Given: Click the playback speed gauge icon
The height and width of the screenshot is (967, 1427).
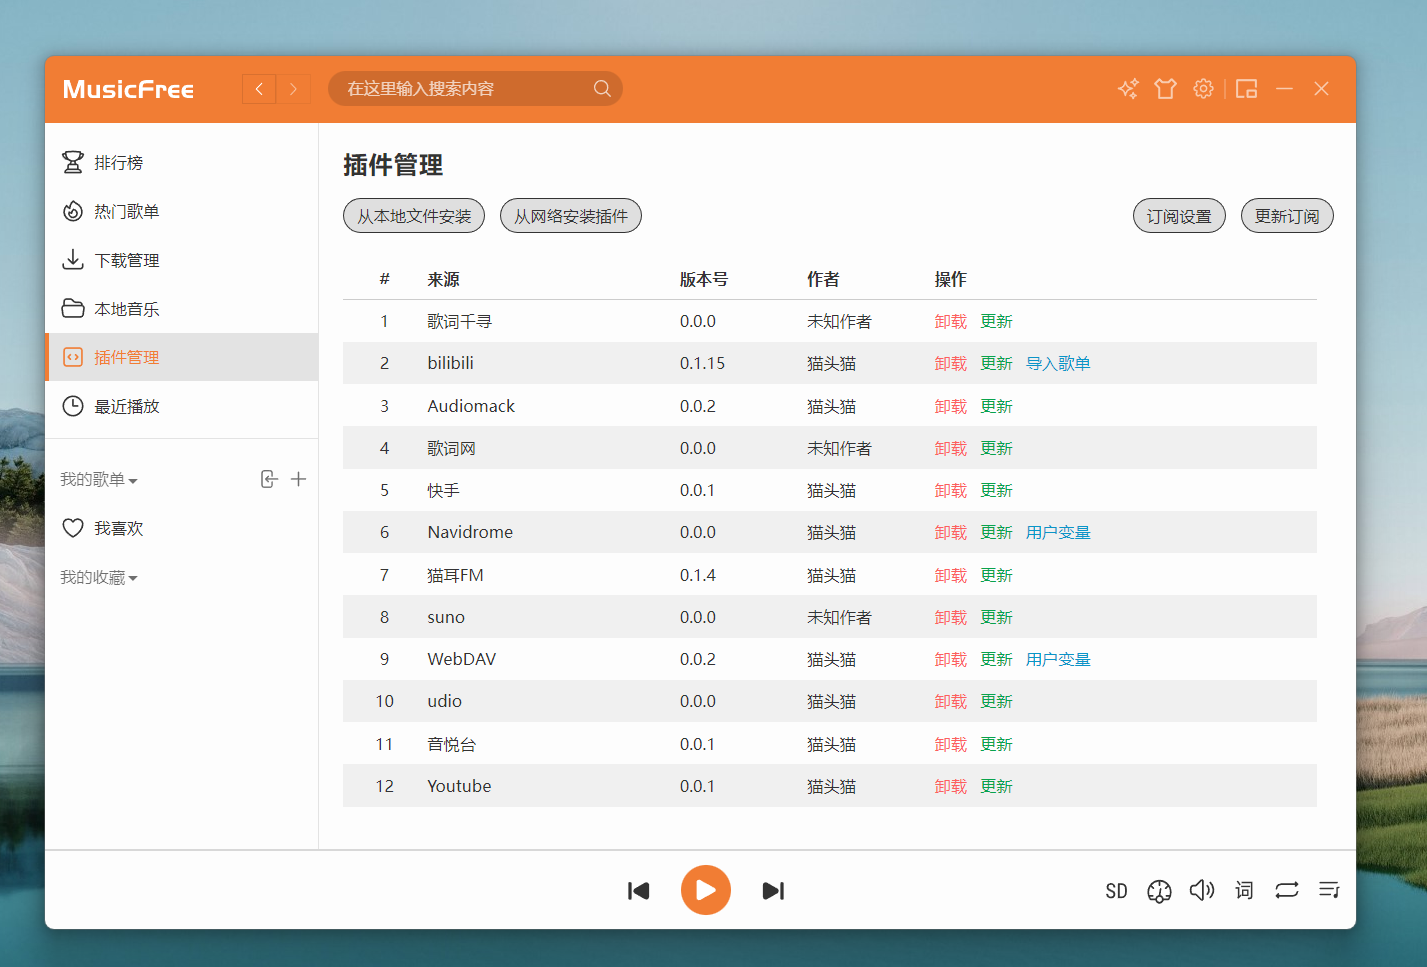Looking at the screenshot, I should tap(1159, 890).
